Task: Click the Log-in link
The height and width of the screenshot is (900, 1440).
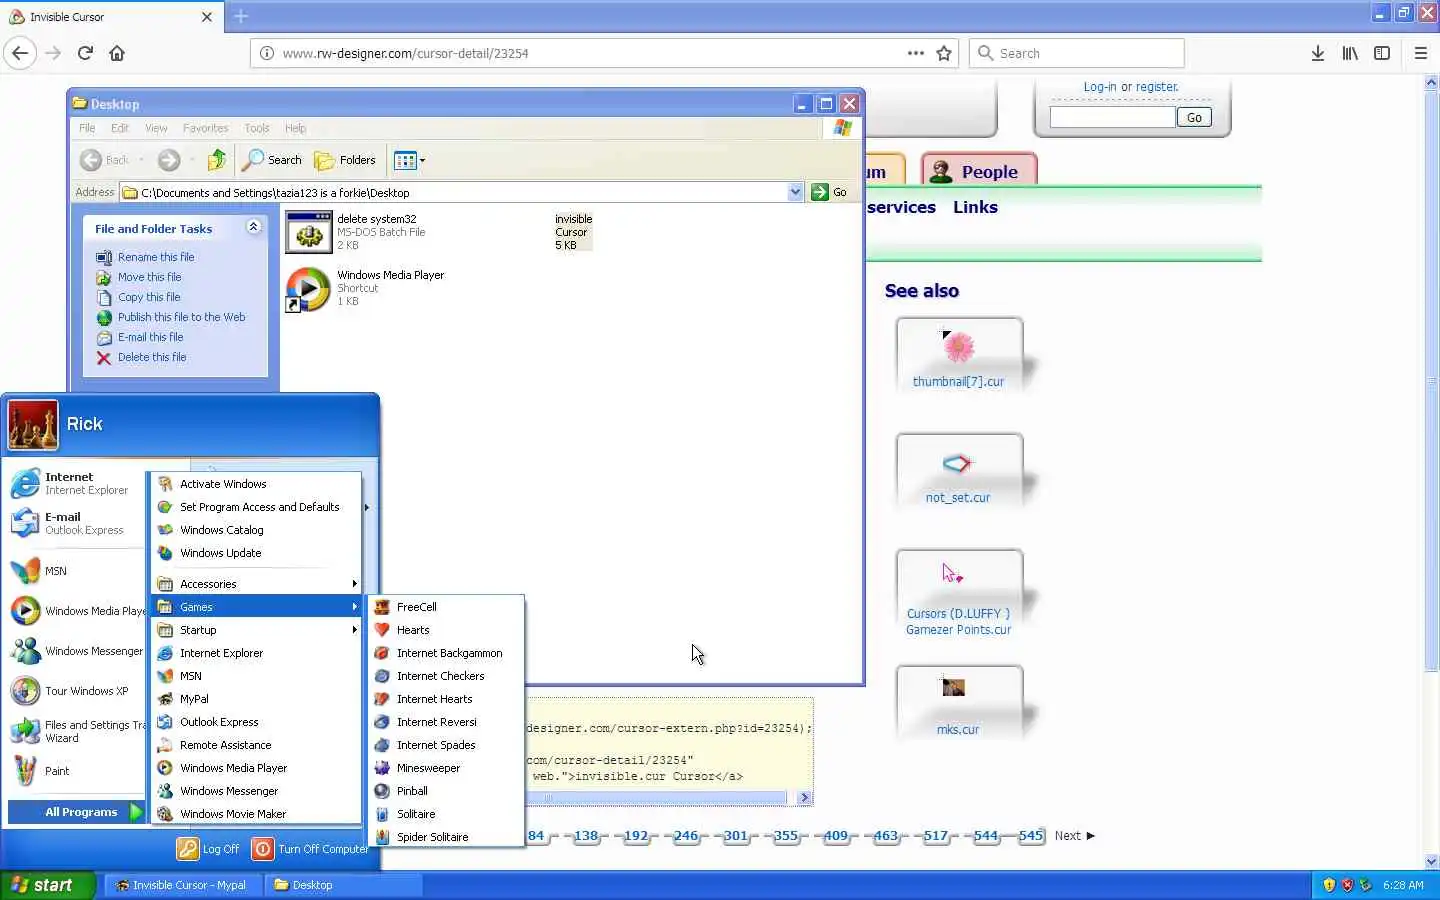Action: 1100,87
